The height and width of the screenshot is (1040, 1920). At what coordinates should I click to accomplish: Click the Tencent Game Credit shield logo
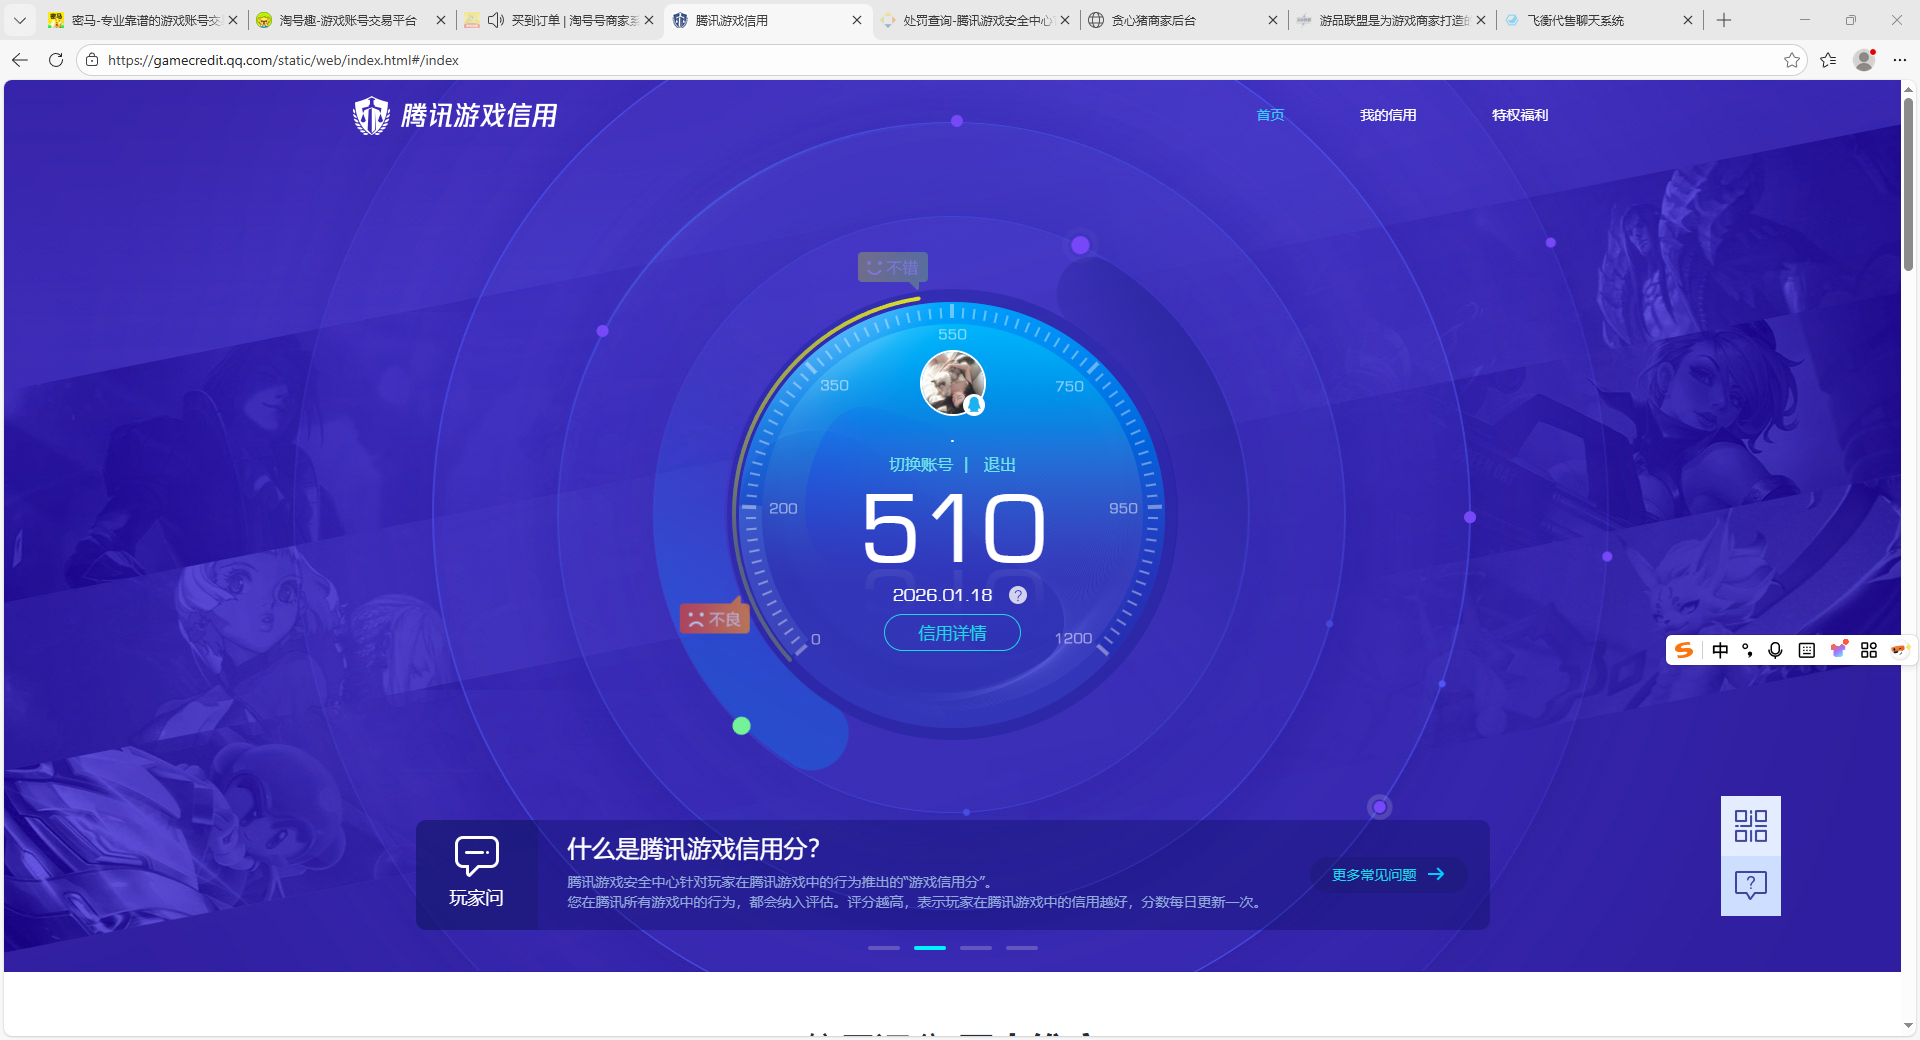tap(371, 115)
